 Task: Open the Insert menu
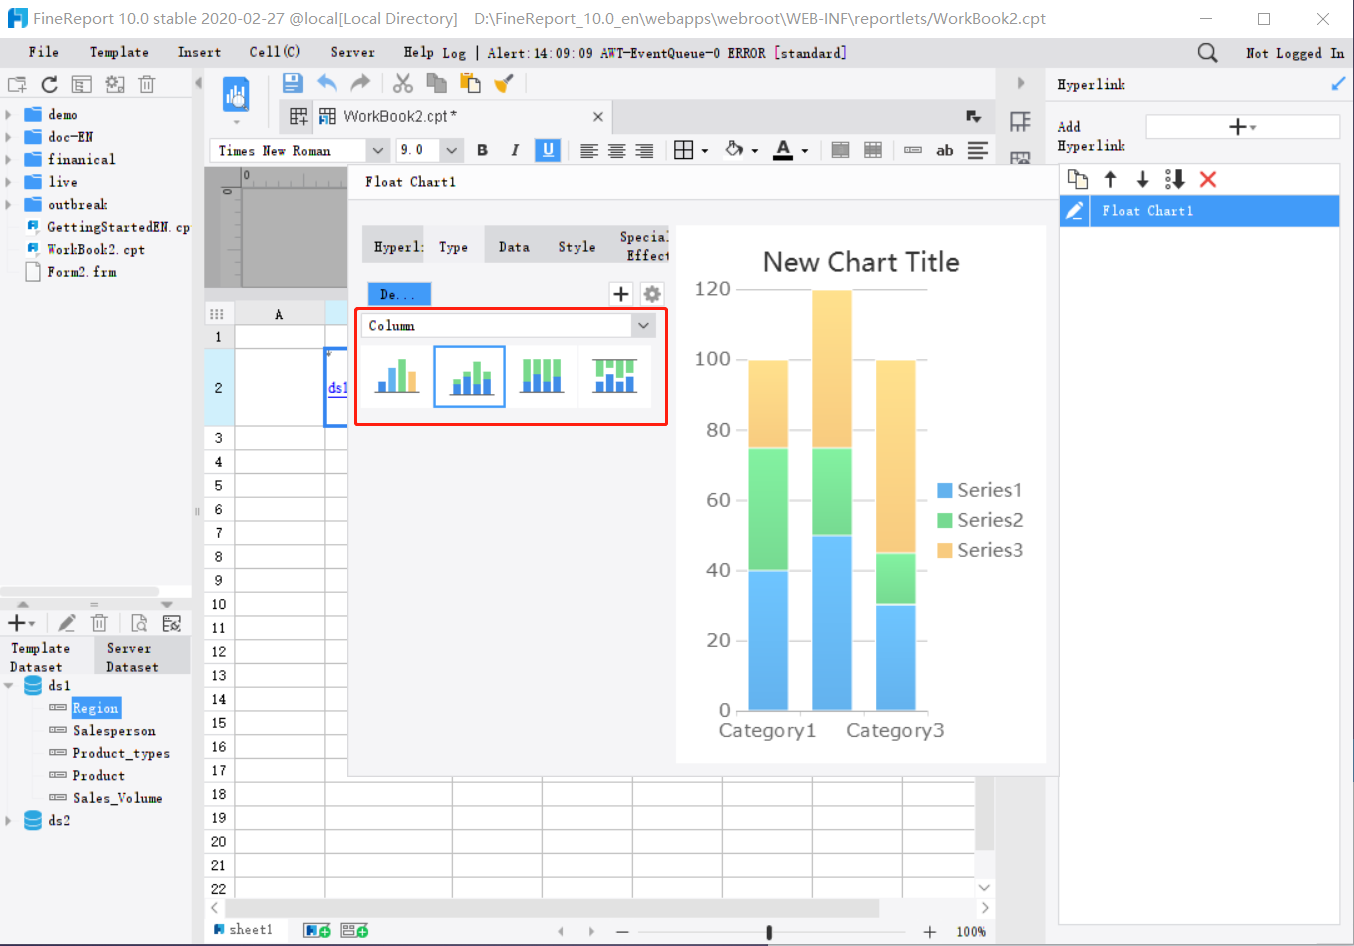point(199,52)
